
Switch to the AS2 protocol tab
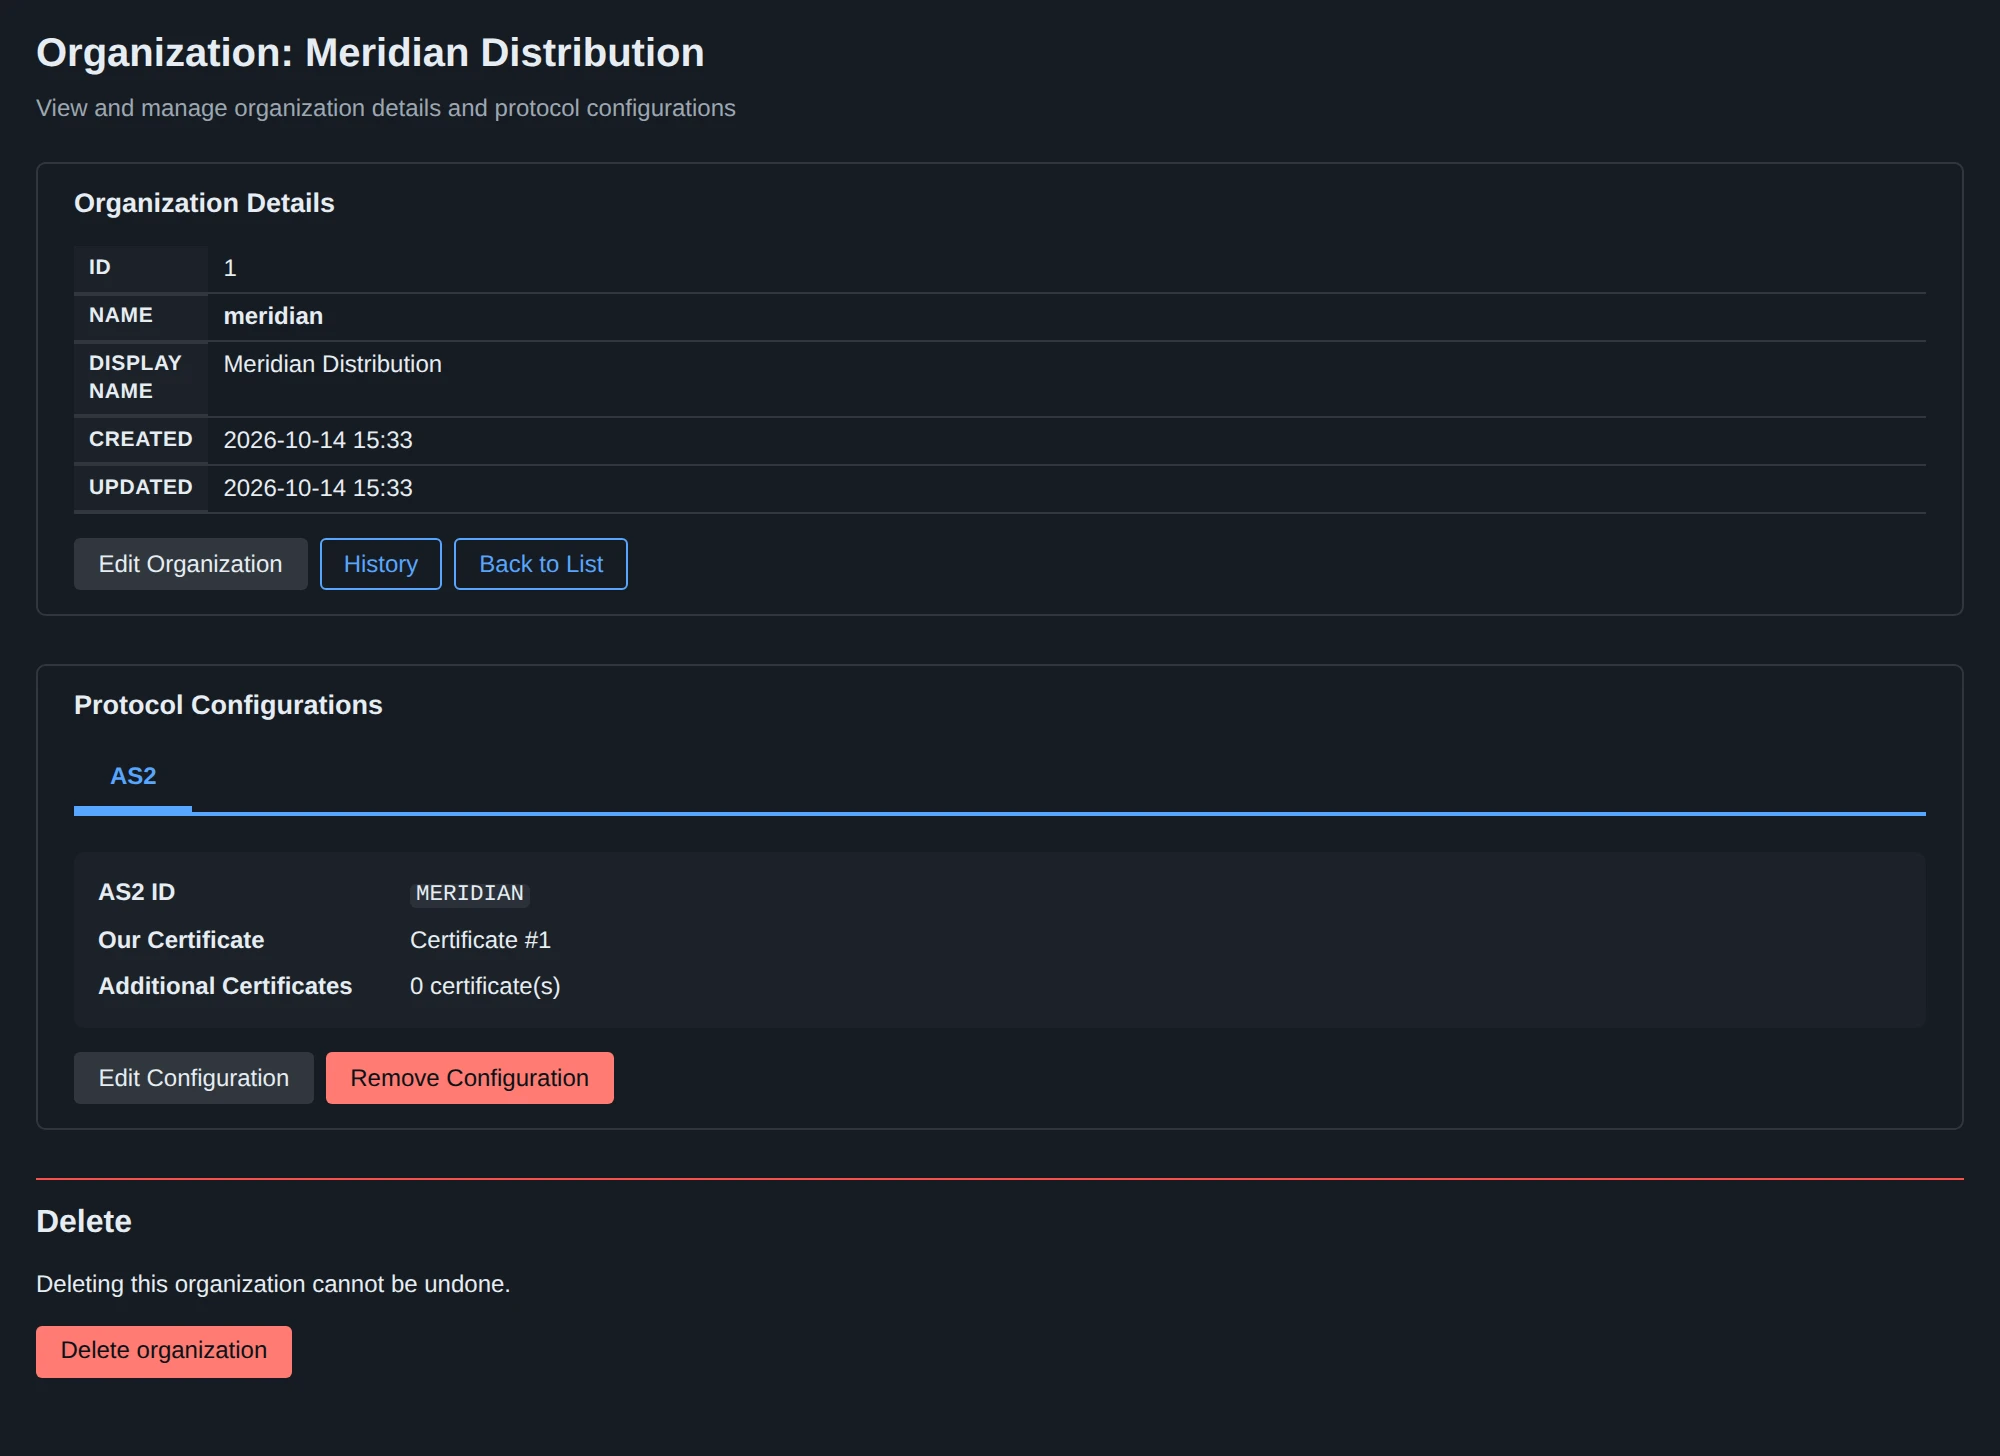(x=133, y=776)
